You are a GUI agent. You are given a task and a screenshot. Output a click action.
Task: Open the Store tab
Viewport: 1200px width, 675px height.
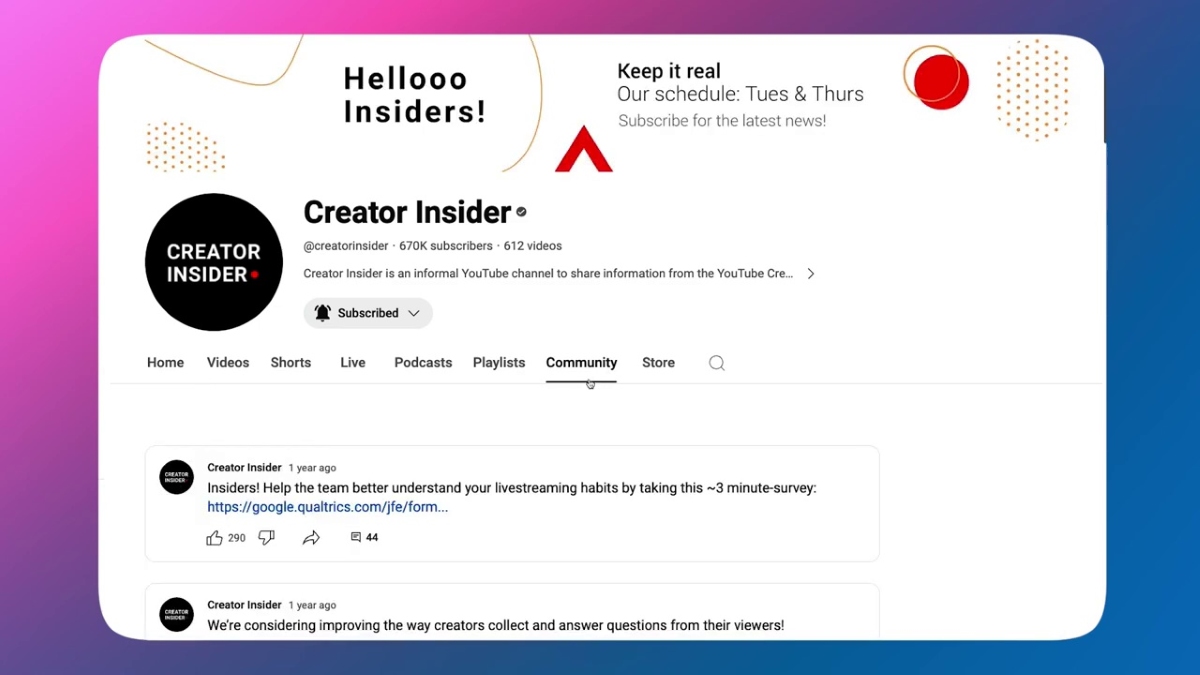point(658,363)
